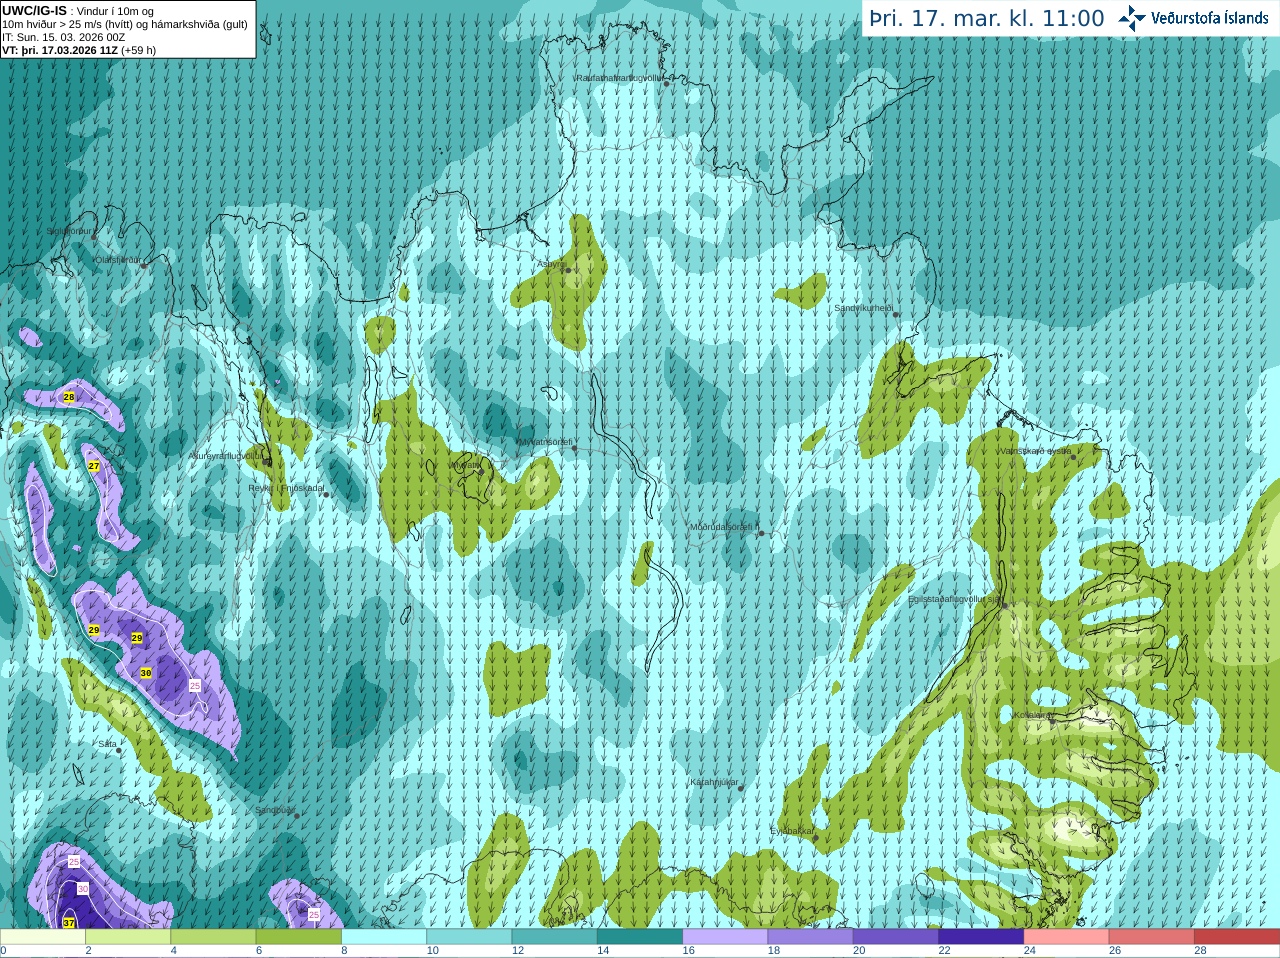Click the Vatnsskarð eystra station label

1035,451
